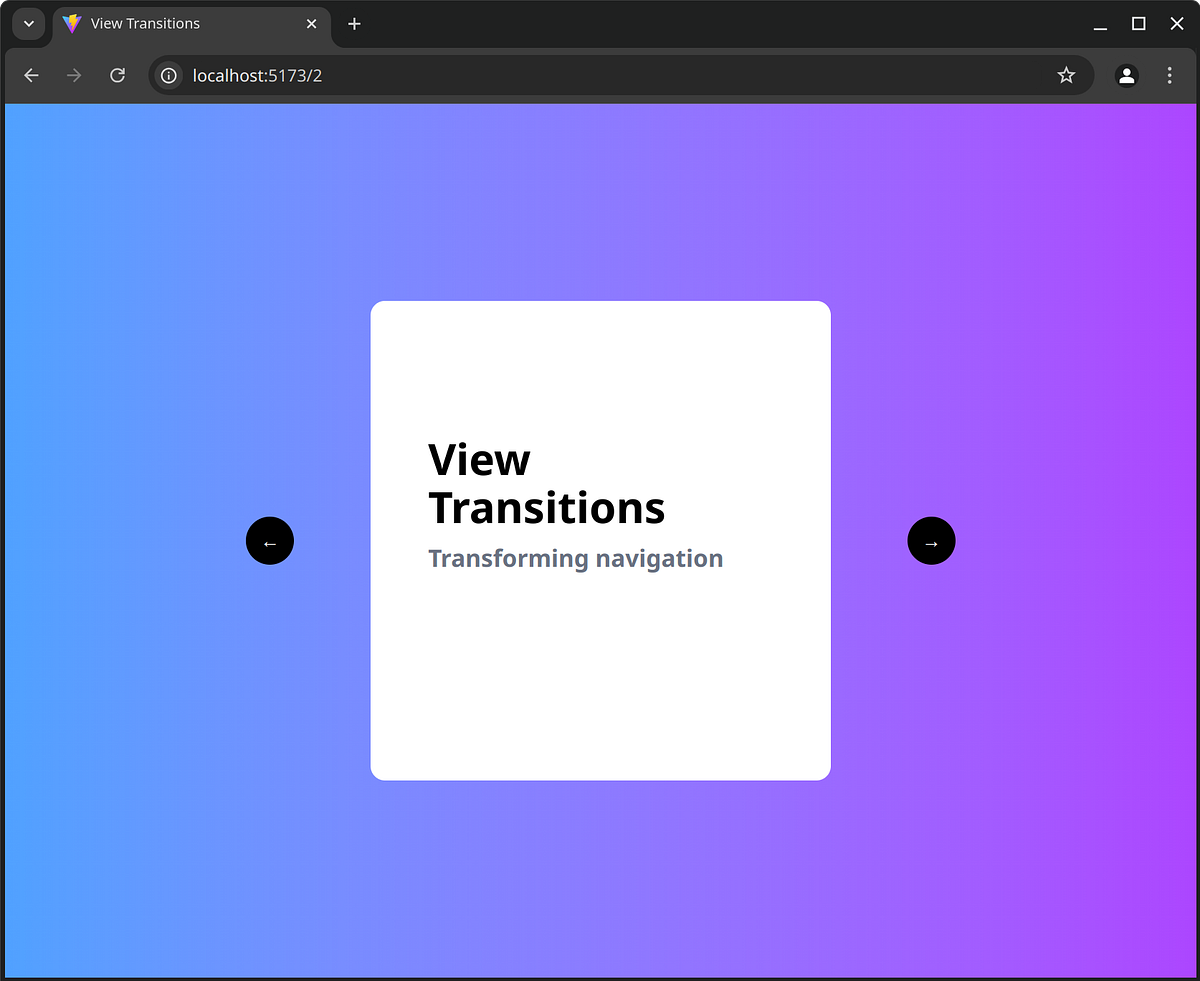
Task: Open site information via the info icon
Action: coord(168,75)
